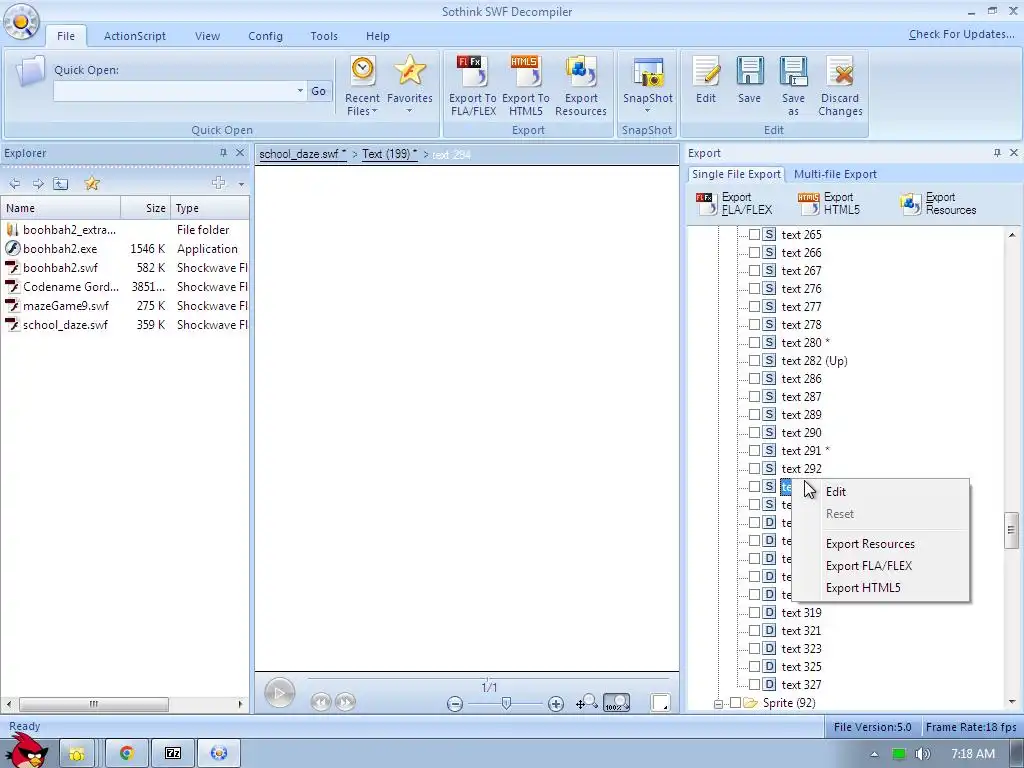Screen dimensions: 1024x768
Task: Choose Export Resources in the context menu
Action: pos(870,543)
